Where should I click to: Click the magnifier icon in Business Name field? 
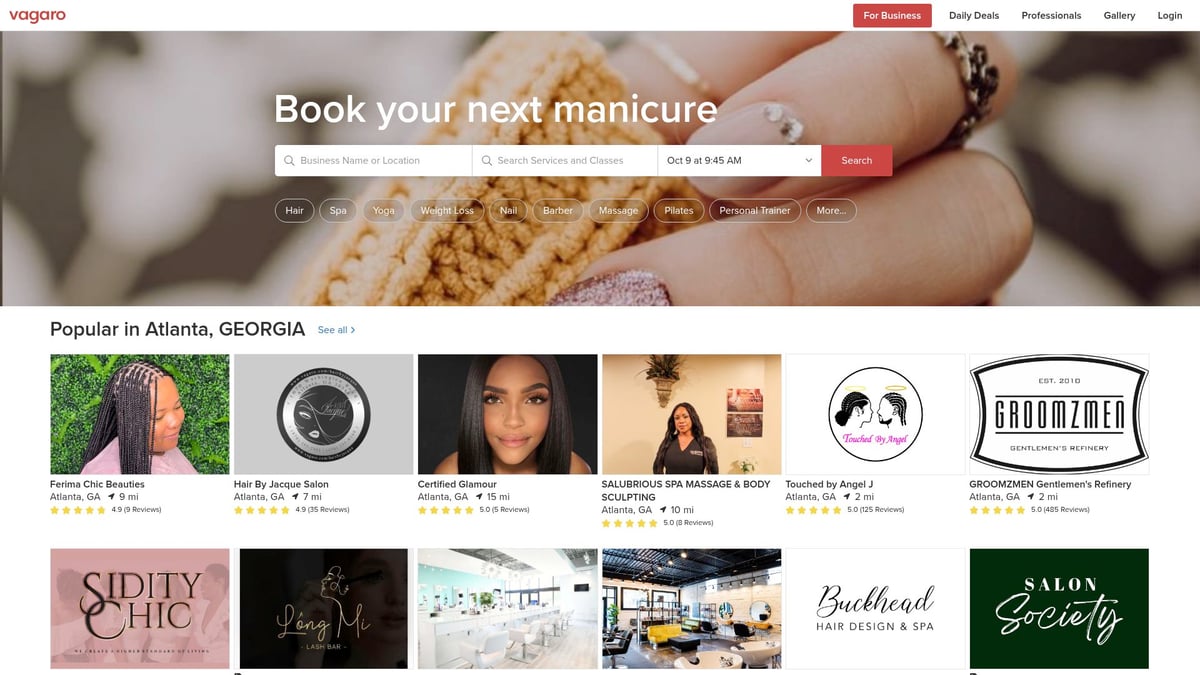pyautogui.click(x=289, y=160)
